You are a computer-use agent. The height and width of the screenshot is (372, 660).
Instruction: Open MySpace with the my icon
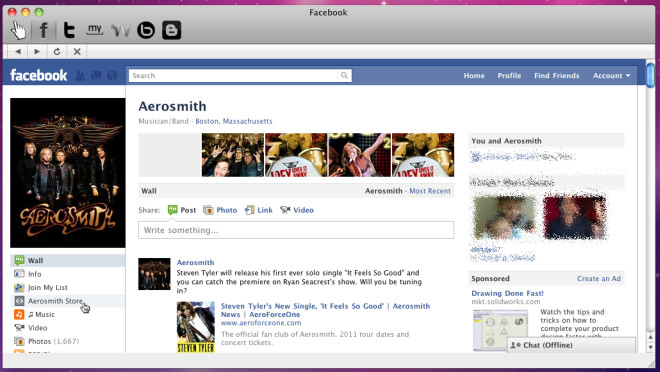point(95,29)
